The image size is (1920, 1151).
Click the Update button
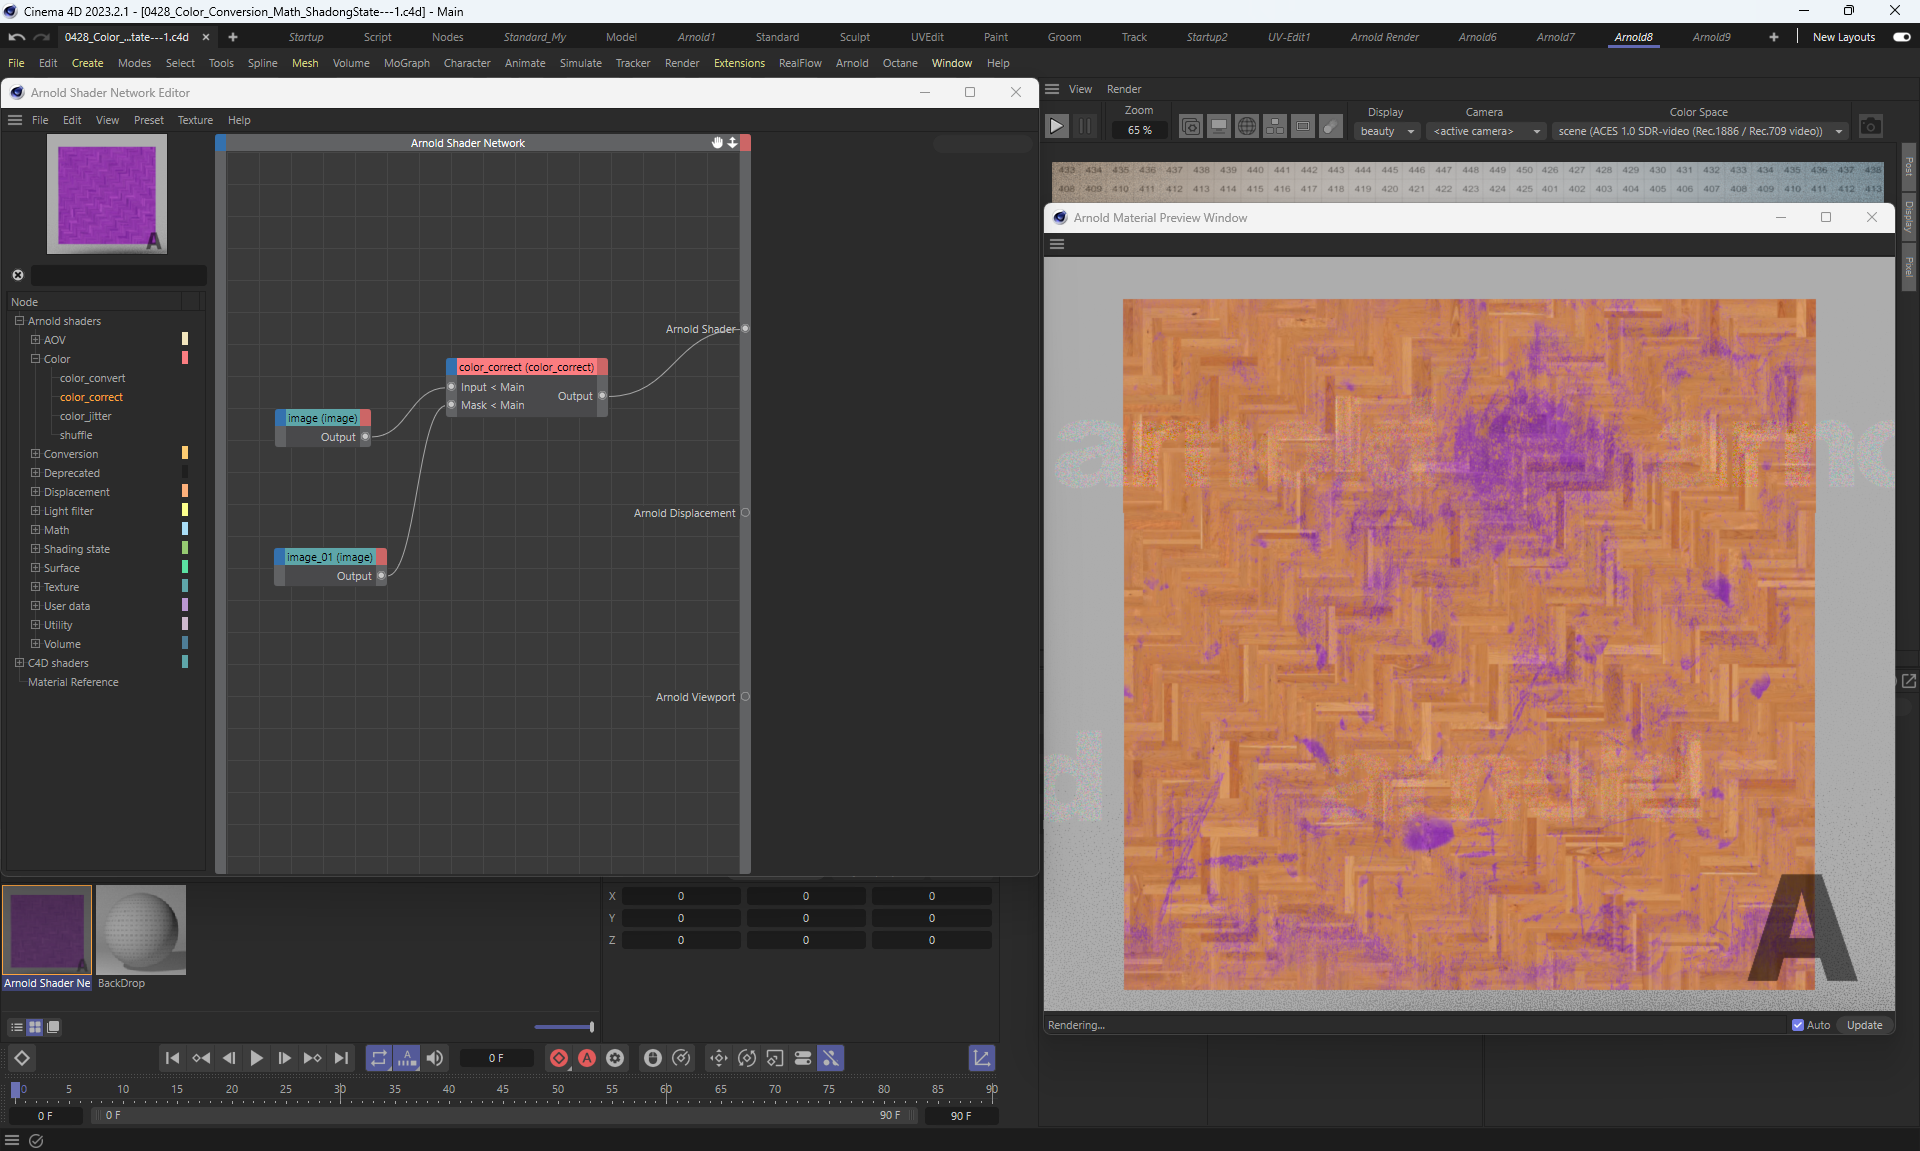point(1864,1025)
